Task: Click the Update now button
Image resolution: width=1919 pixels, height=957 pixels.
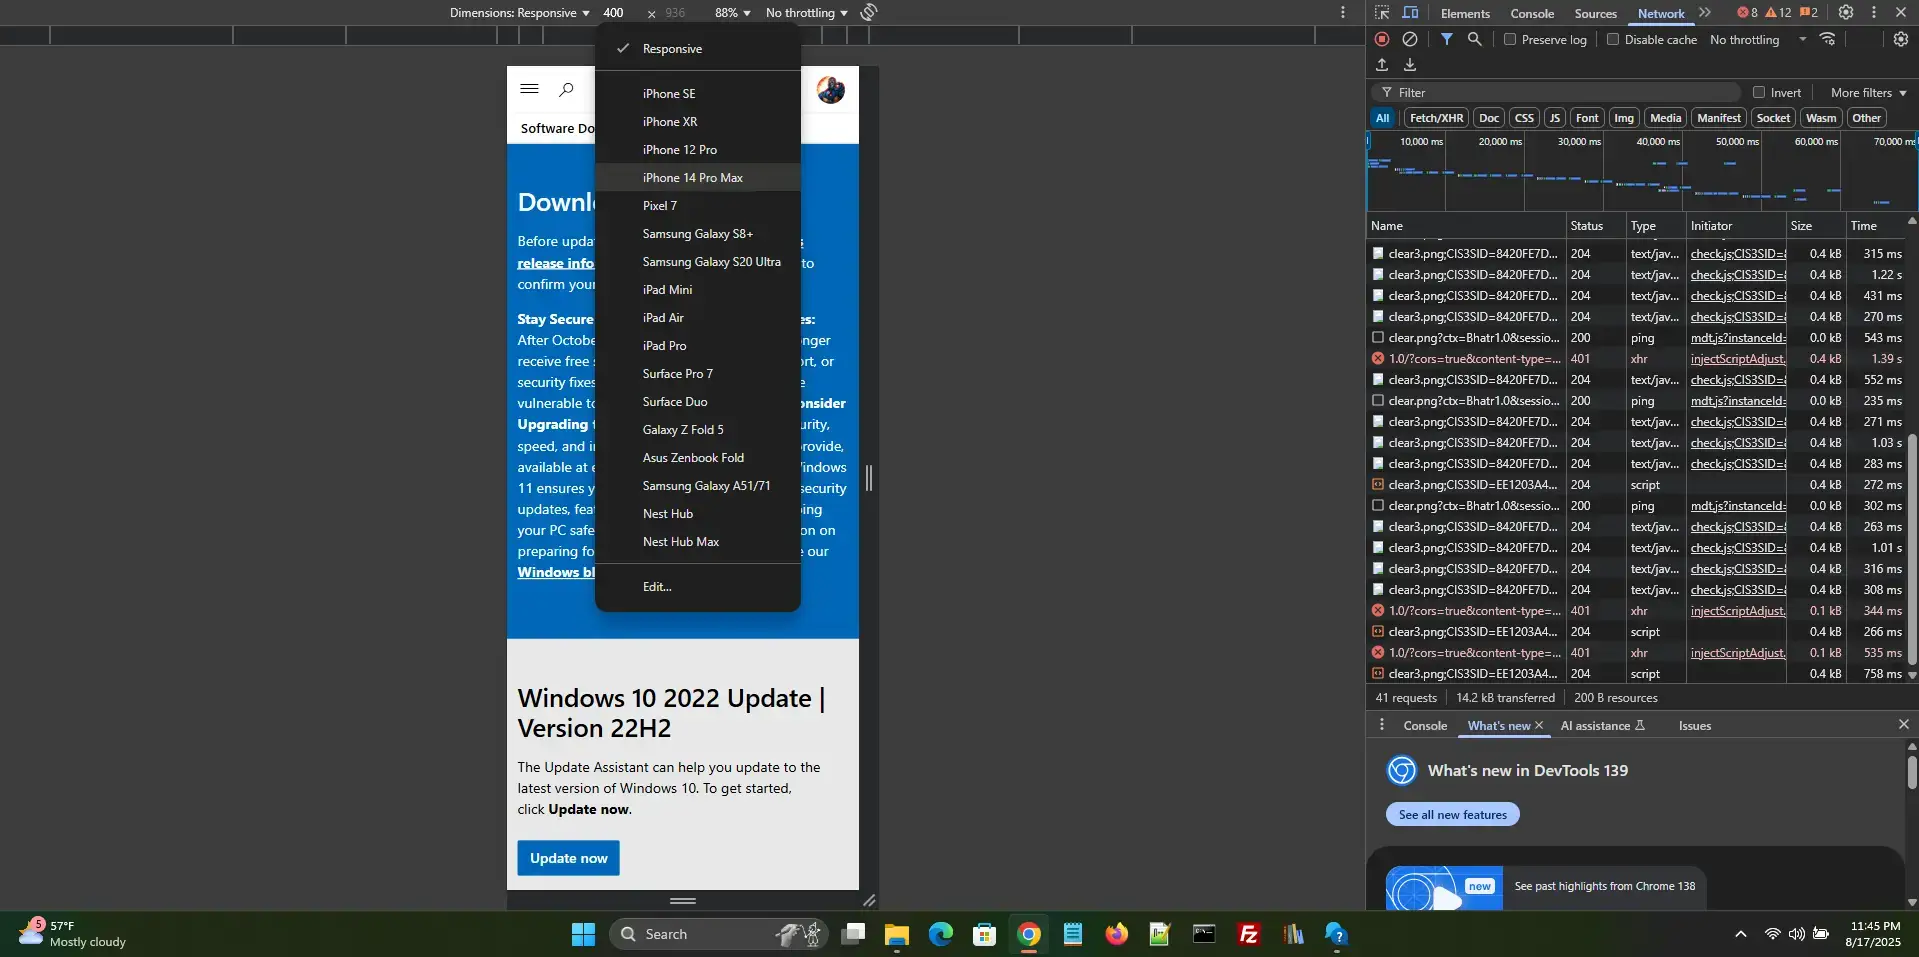Action: [x=568, y=858]
